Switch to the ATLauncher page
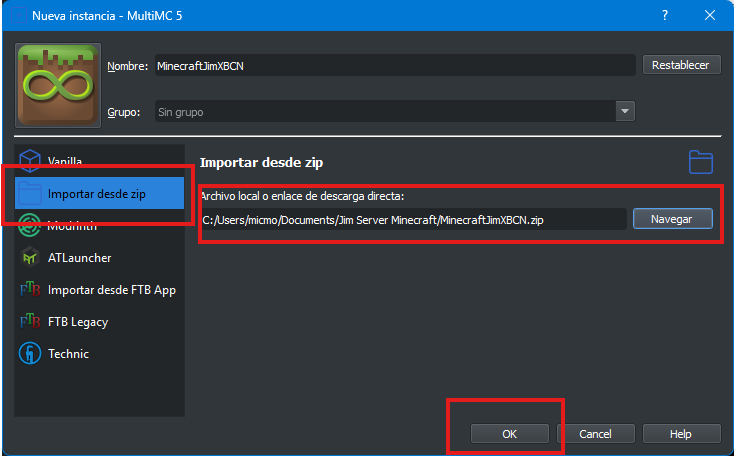 pos(79,257)
